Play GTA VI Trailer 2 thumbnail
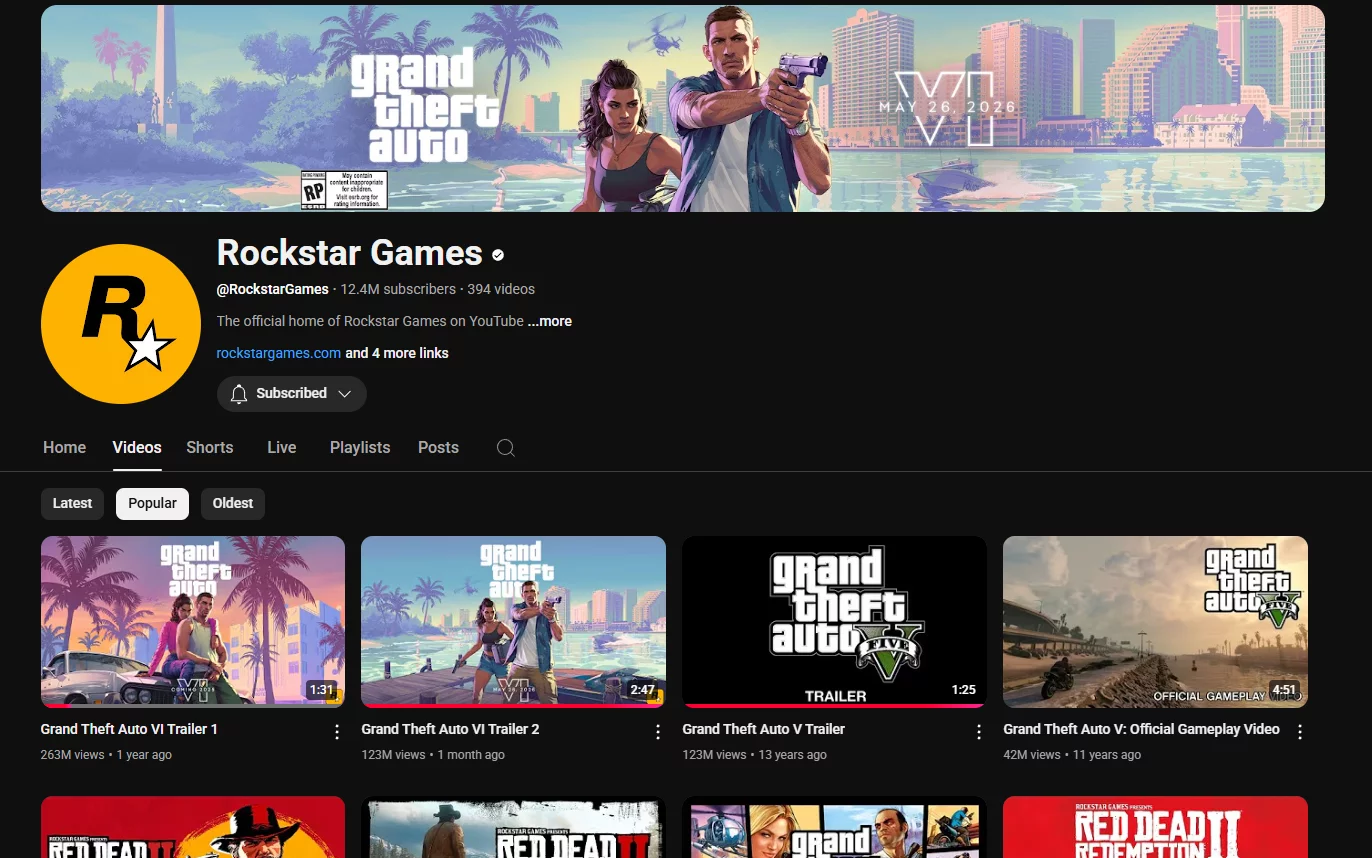Viewport: 1372px width, 858px height. click(513, 621)
